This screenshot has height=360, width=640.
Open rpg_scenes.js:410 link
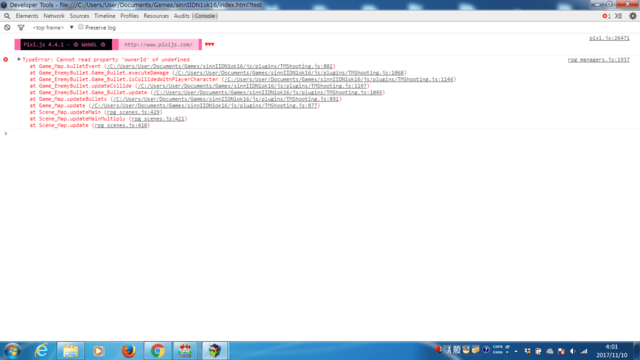pos(121,125)
